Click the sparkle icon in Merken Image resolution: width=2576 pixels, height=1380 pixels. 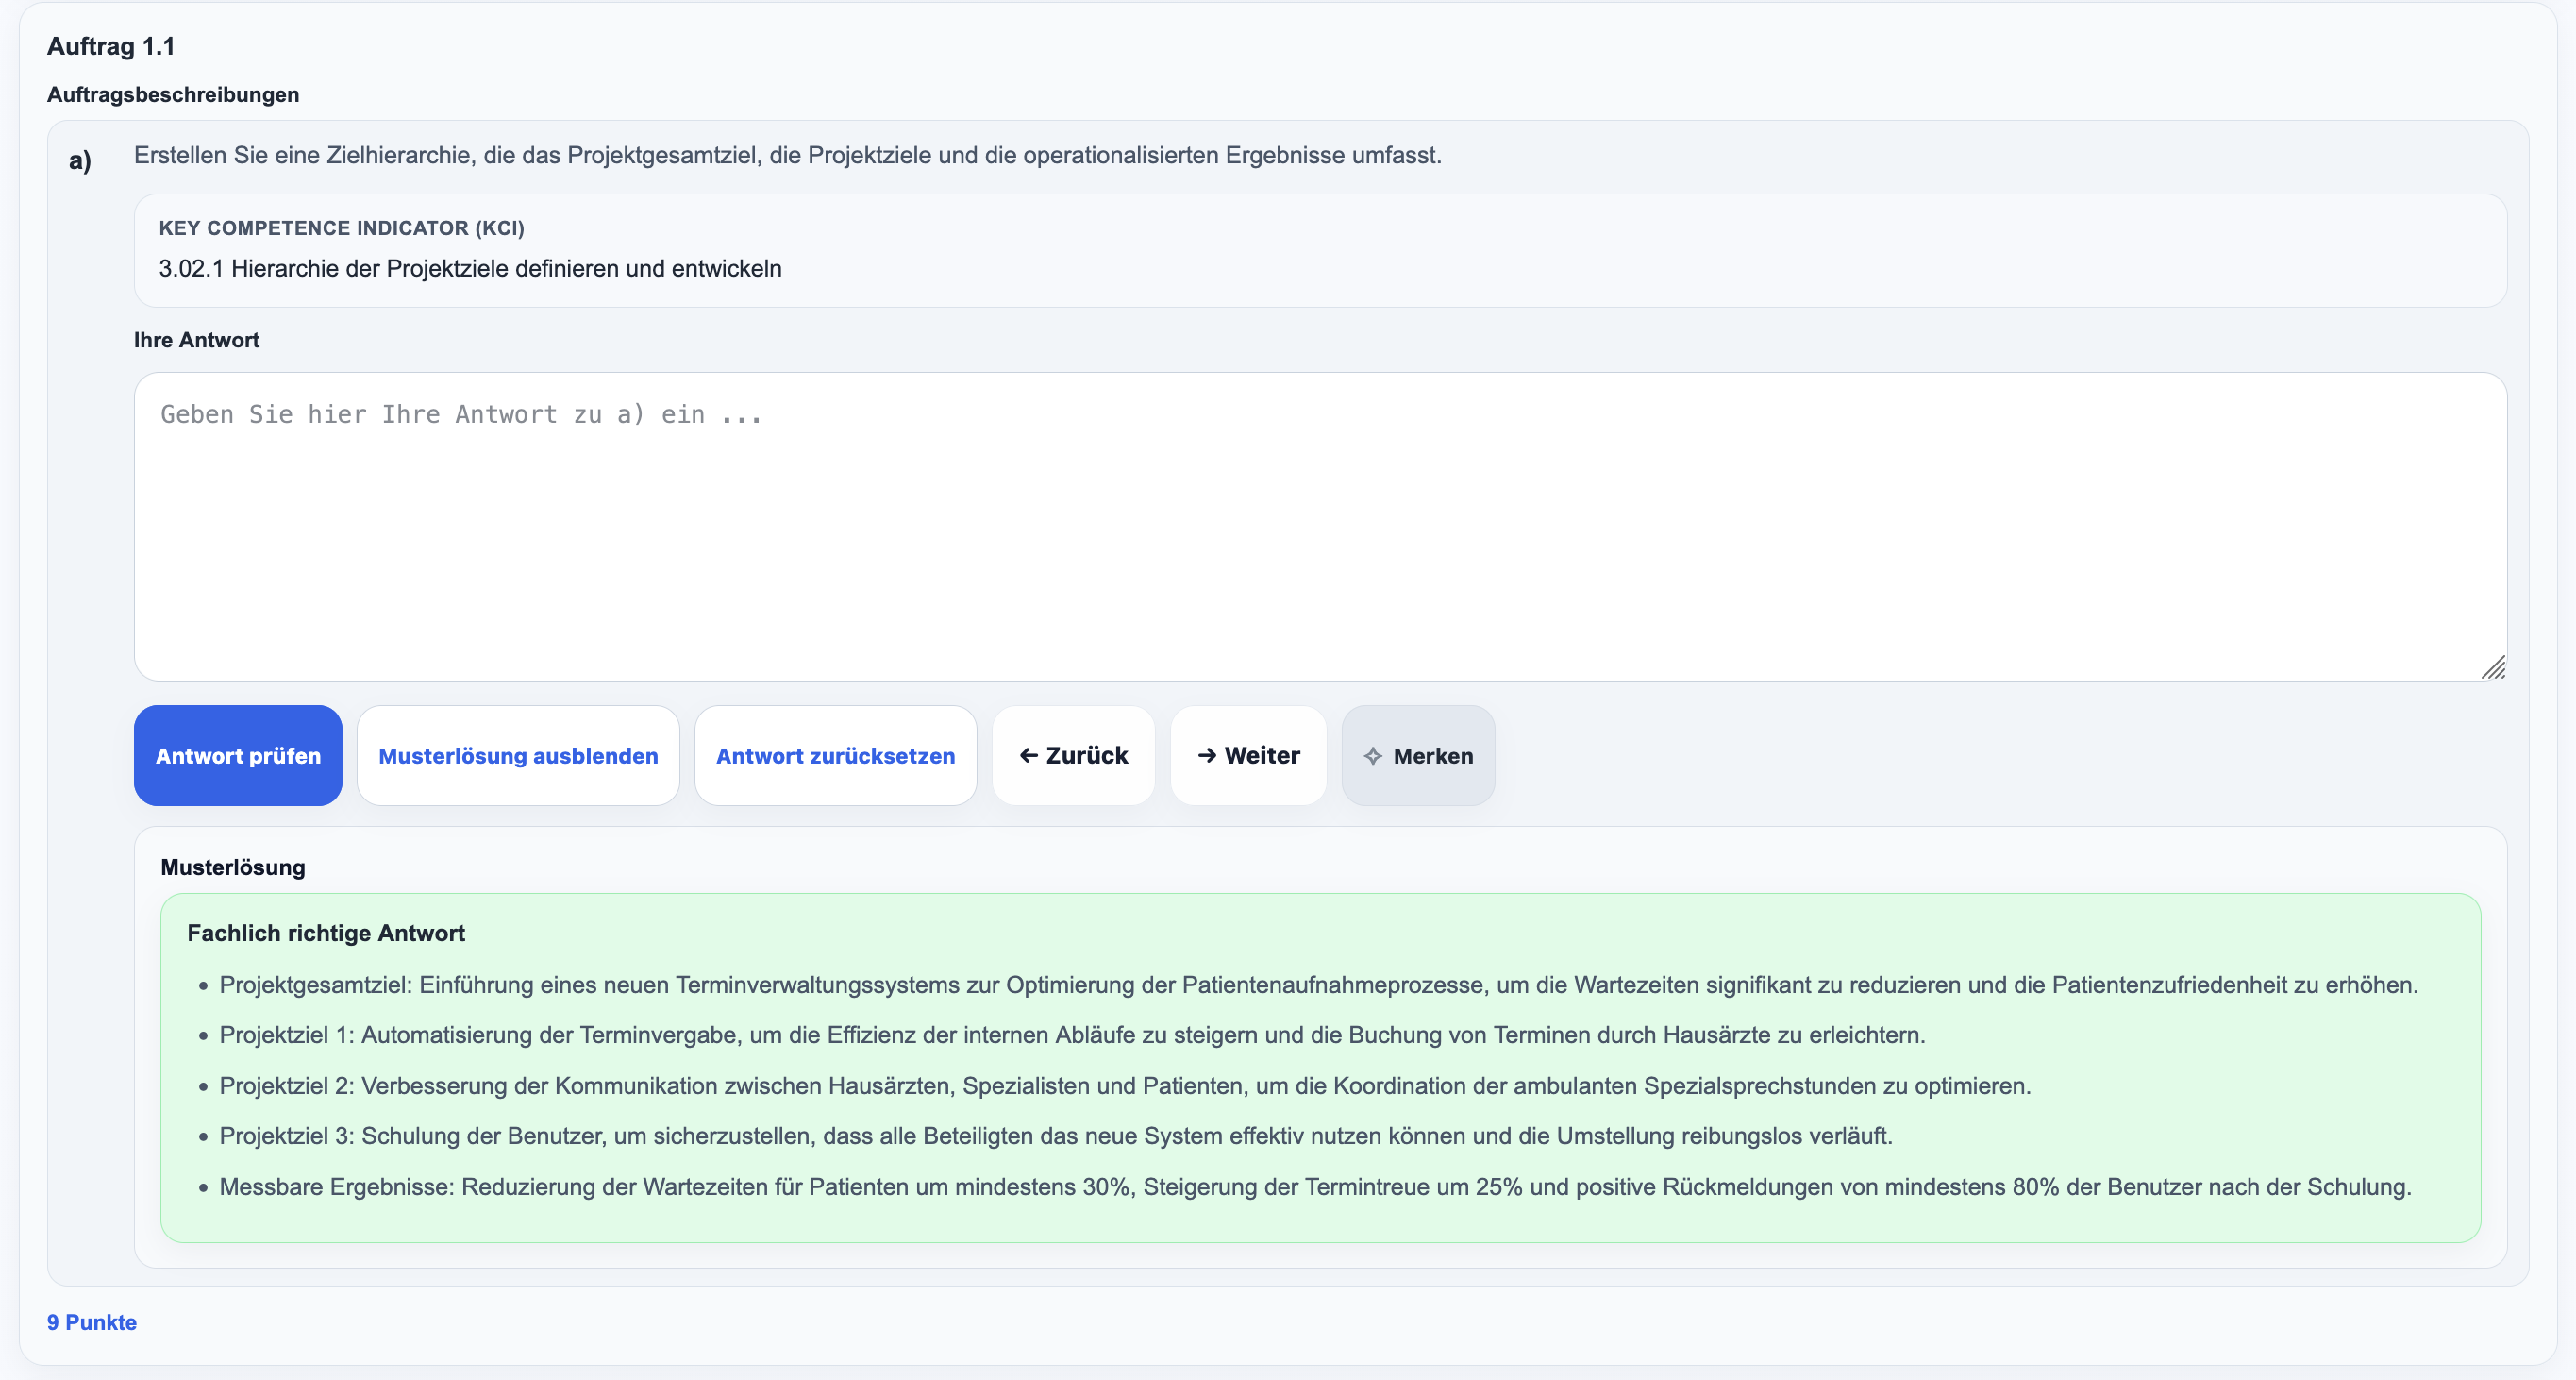[x=1373, y=756]
